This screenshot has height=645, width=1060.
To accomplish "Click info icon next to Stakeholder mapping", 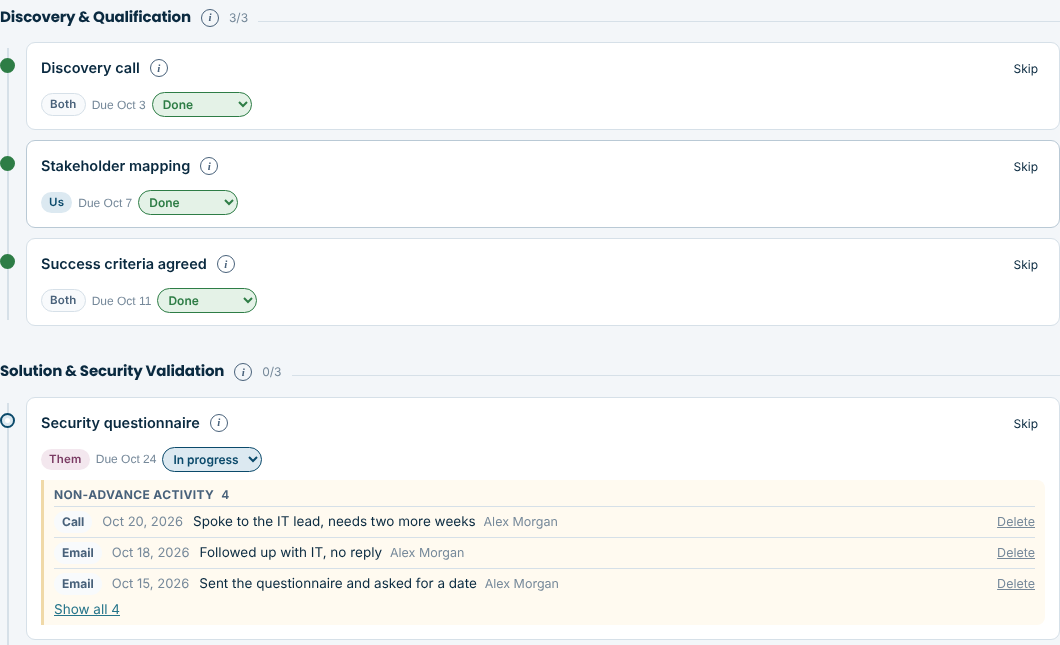I will (x=209, y=166).
